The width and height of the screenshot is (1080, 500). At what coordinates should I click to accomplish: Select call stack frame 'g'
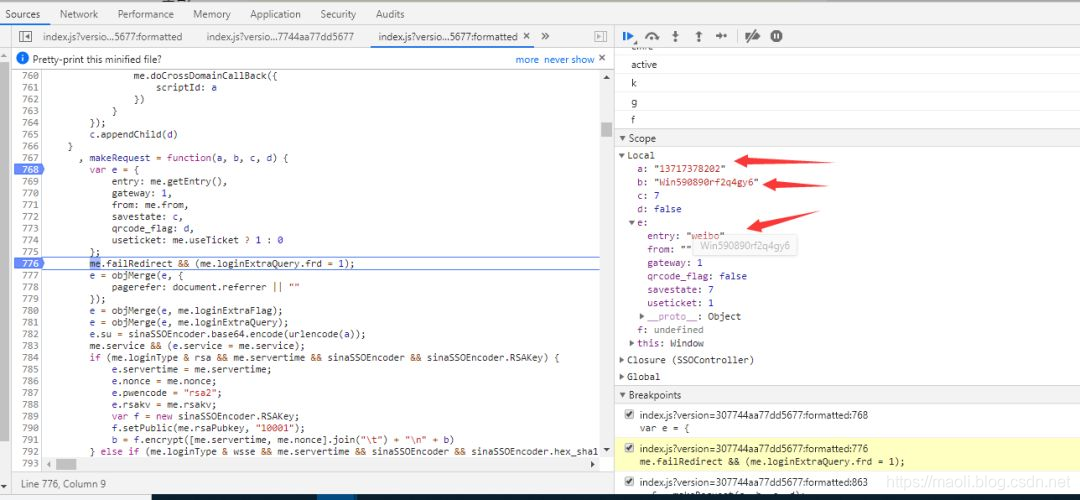(x=634, y=102)
